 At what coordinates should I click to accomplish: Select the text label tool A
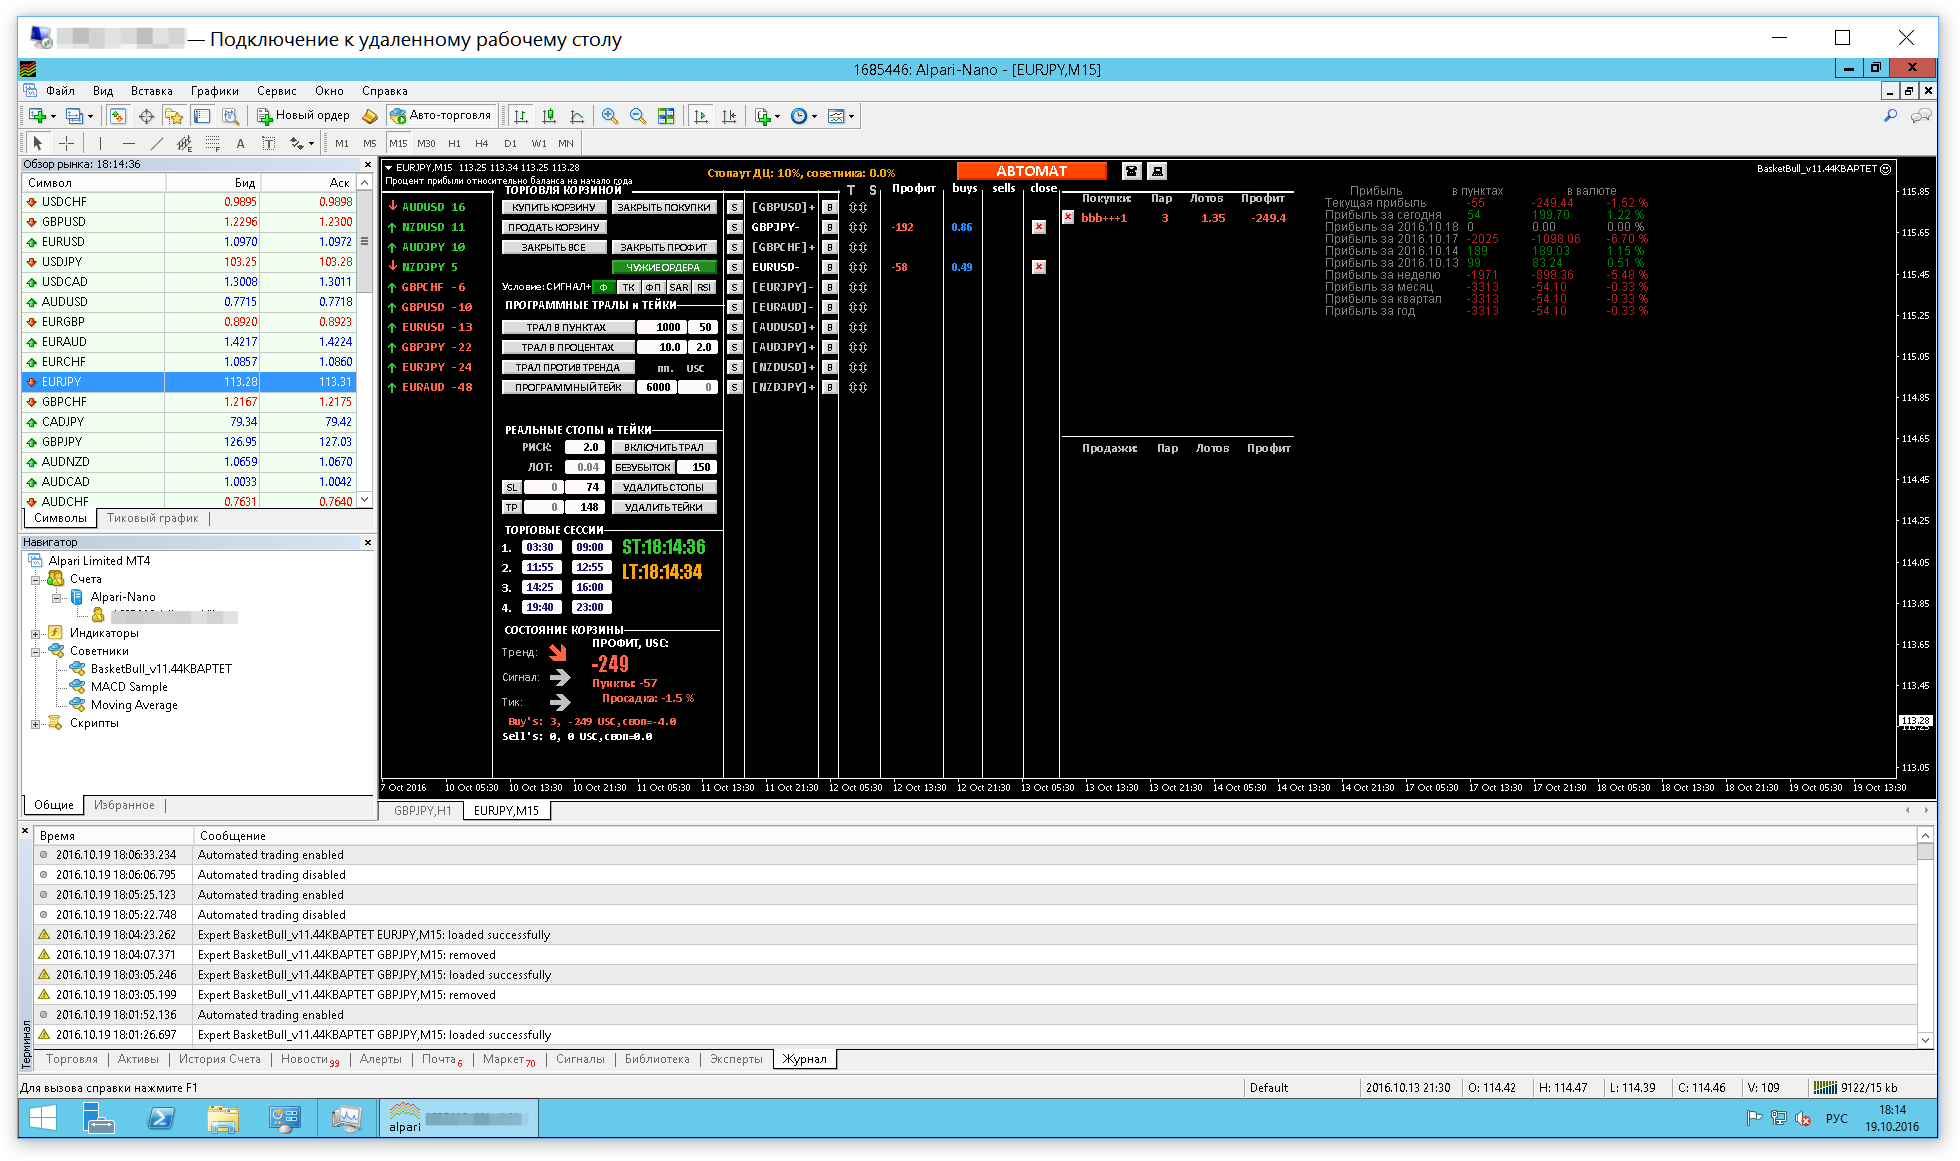(x=240, y=143)
